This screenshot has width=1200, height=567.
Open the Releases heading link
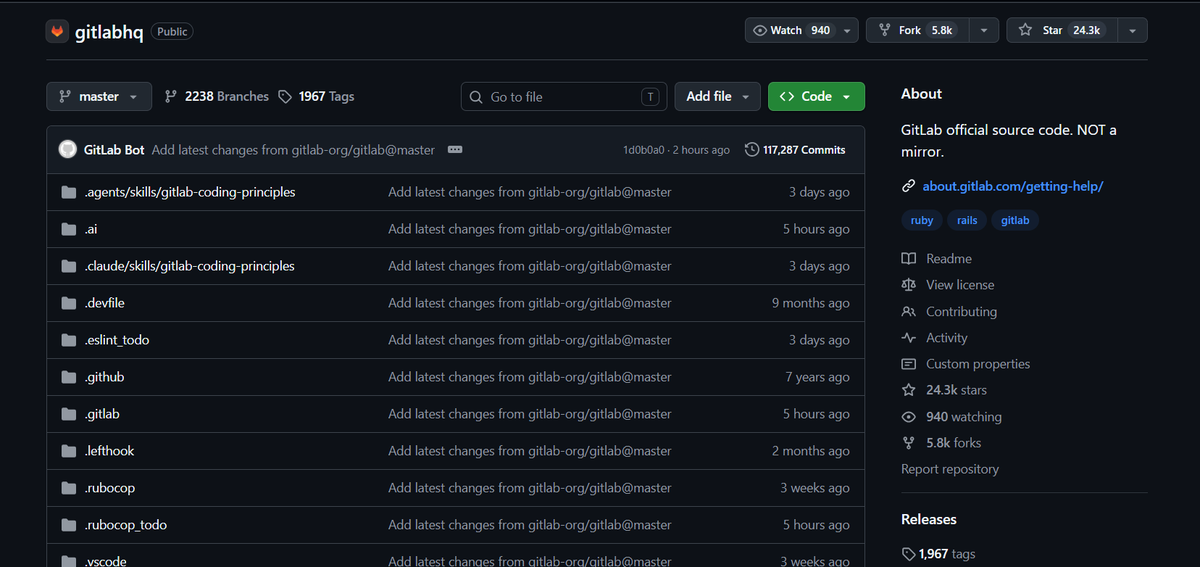[x=929, y=519]
